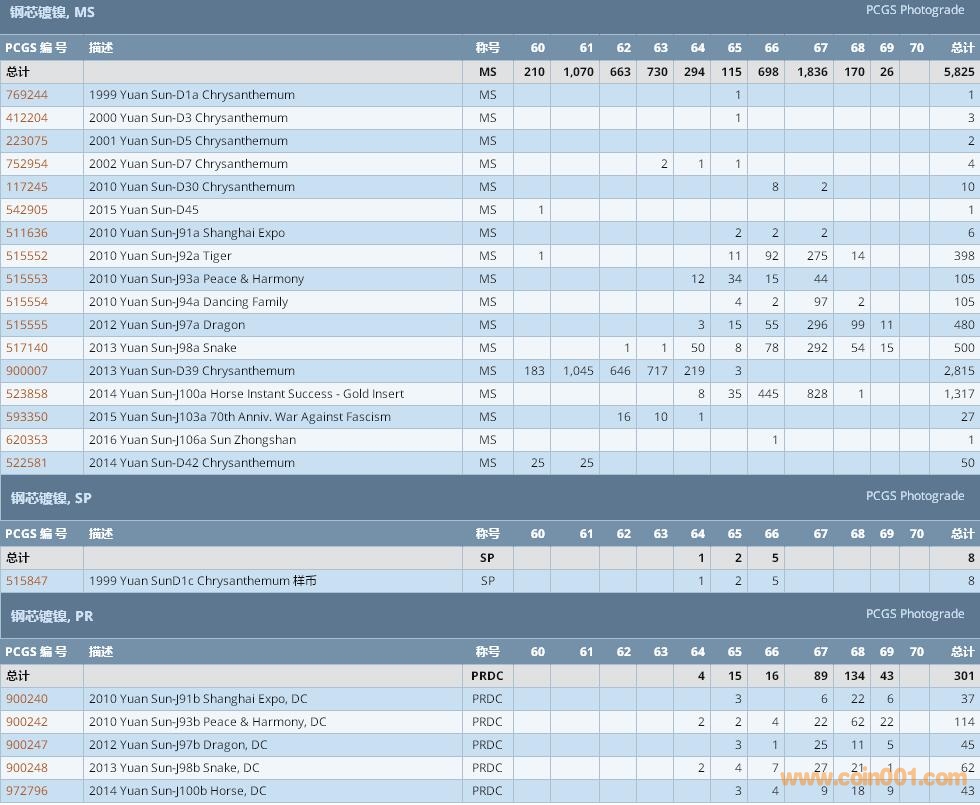Select PCGS number 900007 link
The image size is (980, 805).
point(27,371)
